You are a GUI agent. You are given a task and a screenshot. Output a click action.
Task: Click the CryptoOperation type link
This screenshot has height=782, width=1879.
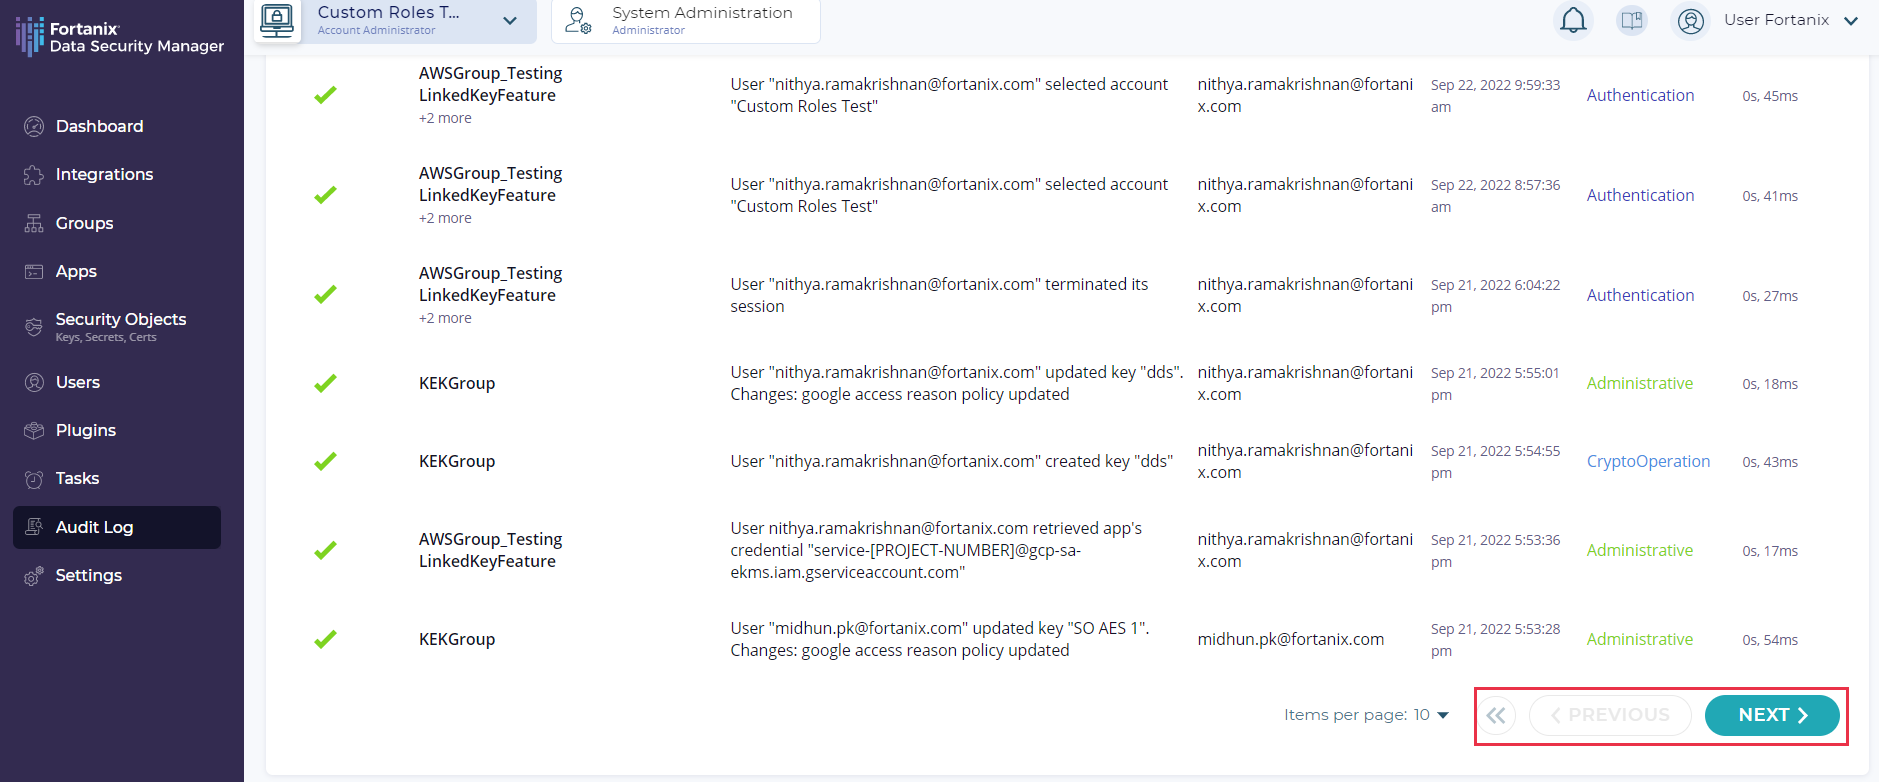pyautogui.click(x=1648, y=461)
